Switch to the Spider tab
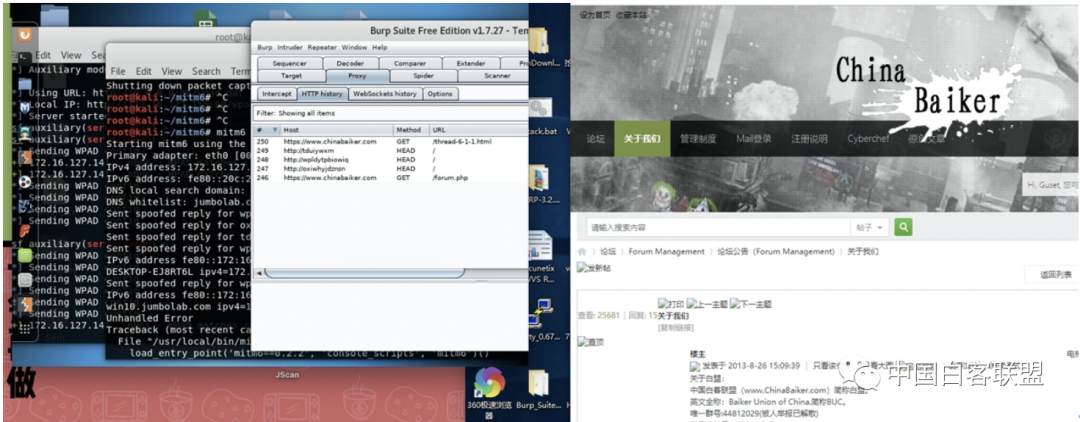 (423, 76)
